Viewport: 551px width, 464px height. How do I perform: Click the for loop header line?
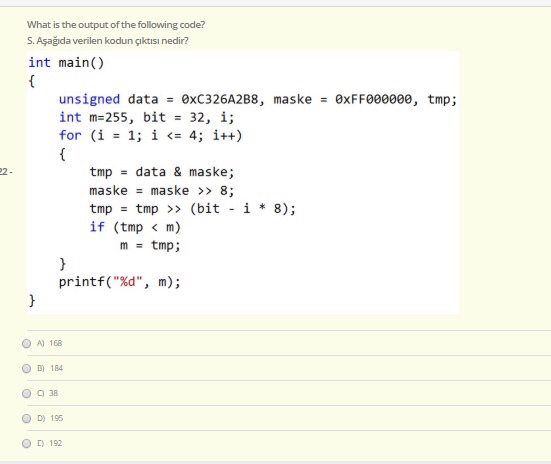[x=150, y=136]
